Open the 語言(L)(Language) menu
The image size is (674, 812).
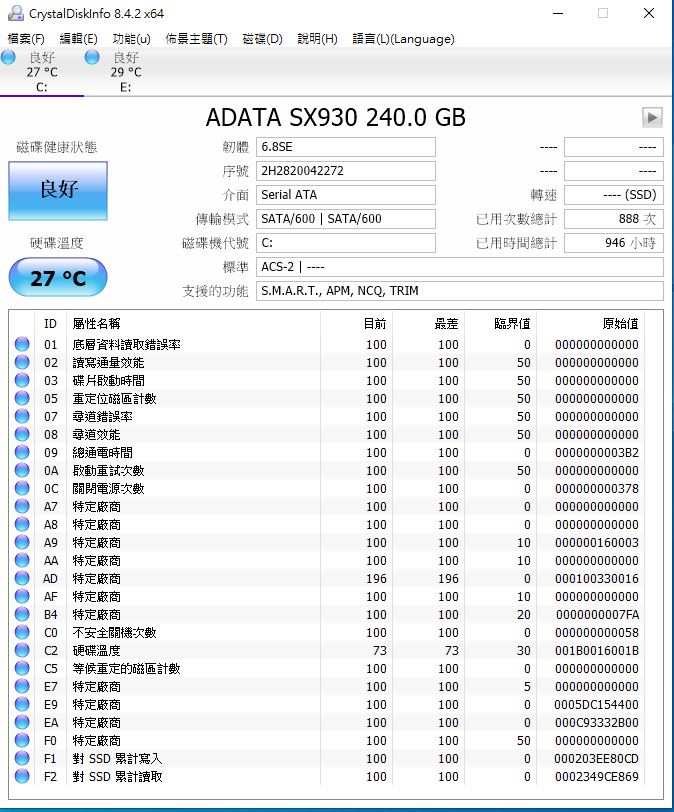click(403, 39)
